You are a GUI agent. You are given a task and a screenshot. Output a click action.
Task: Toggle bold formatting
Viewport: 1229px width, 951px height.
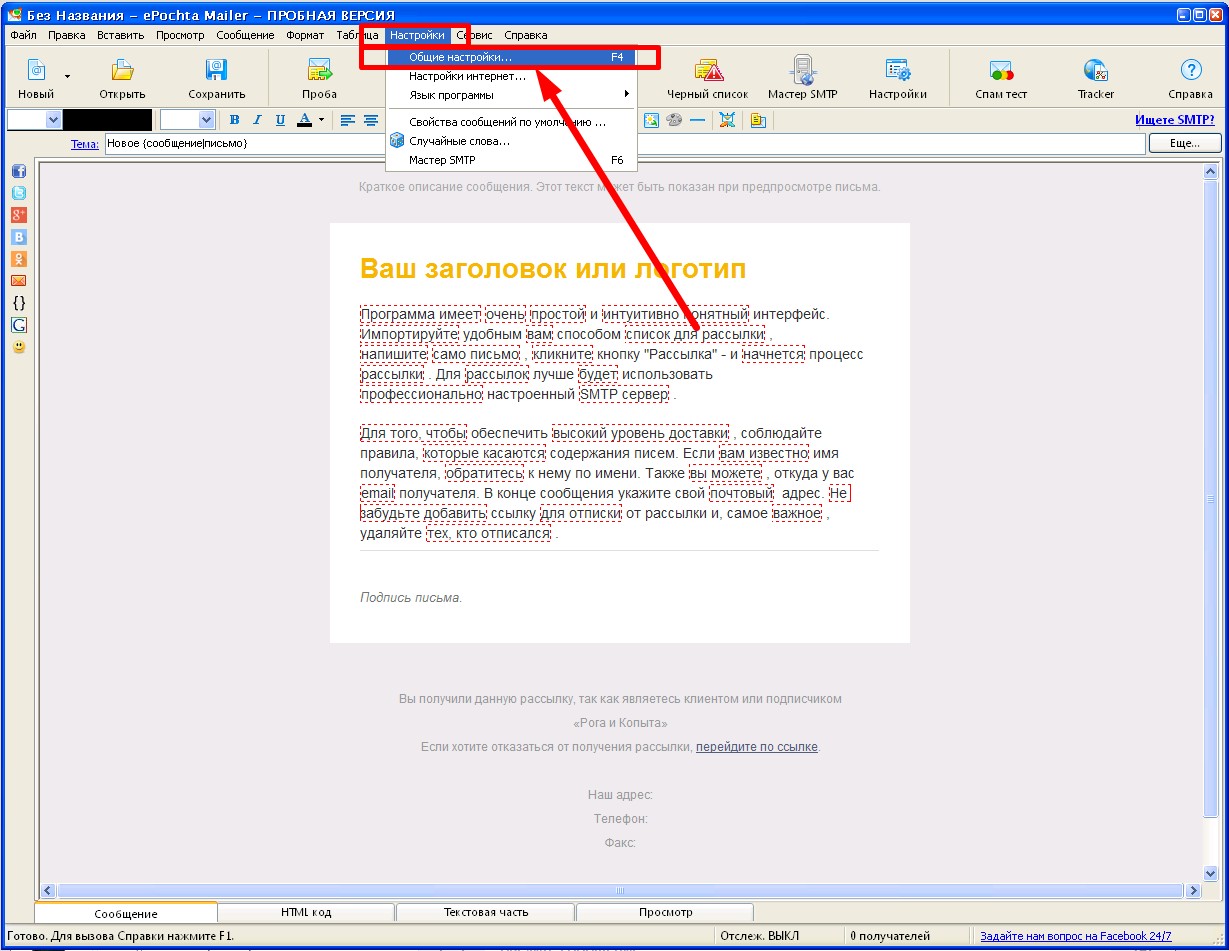point(234,120)
